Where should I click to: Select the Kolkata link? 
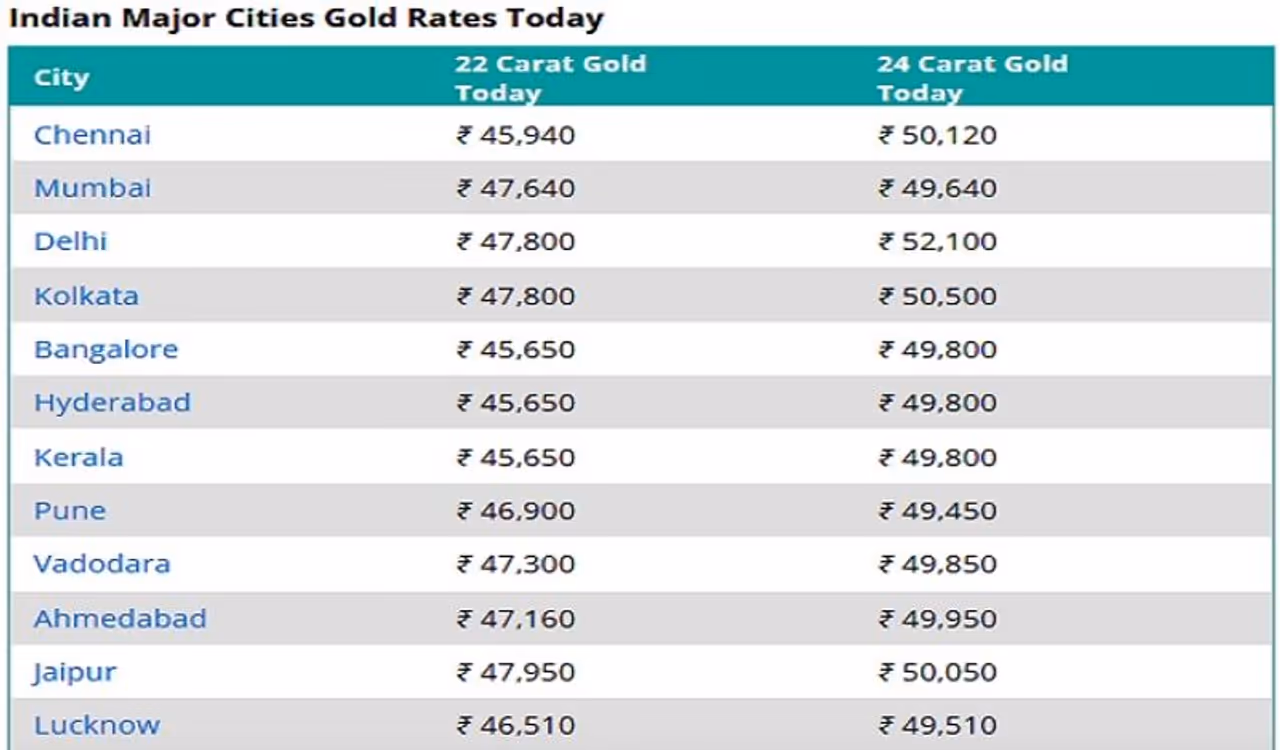click(86, 296)
